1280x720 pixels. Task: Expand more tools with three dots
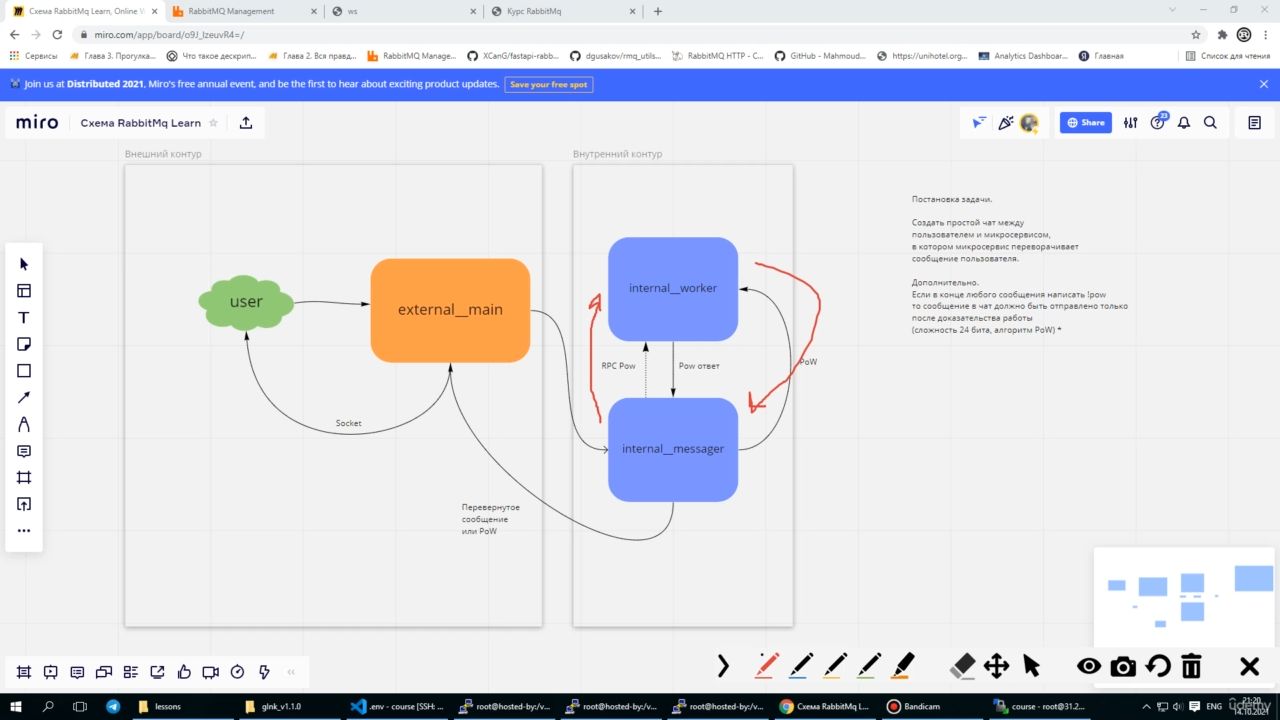coord(24,531)
